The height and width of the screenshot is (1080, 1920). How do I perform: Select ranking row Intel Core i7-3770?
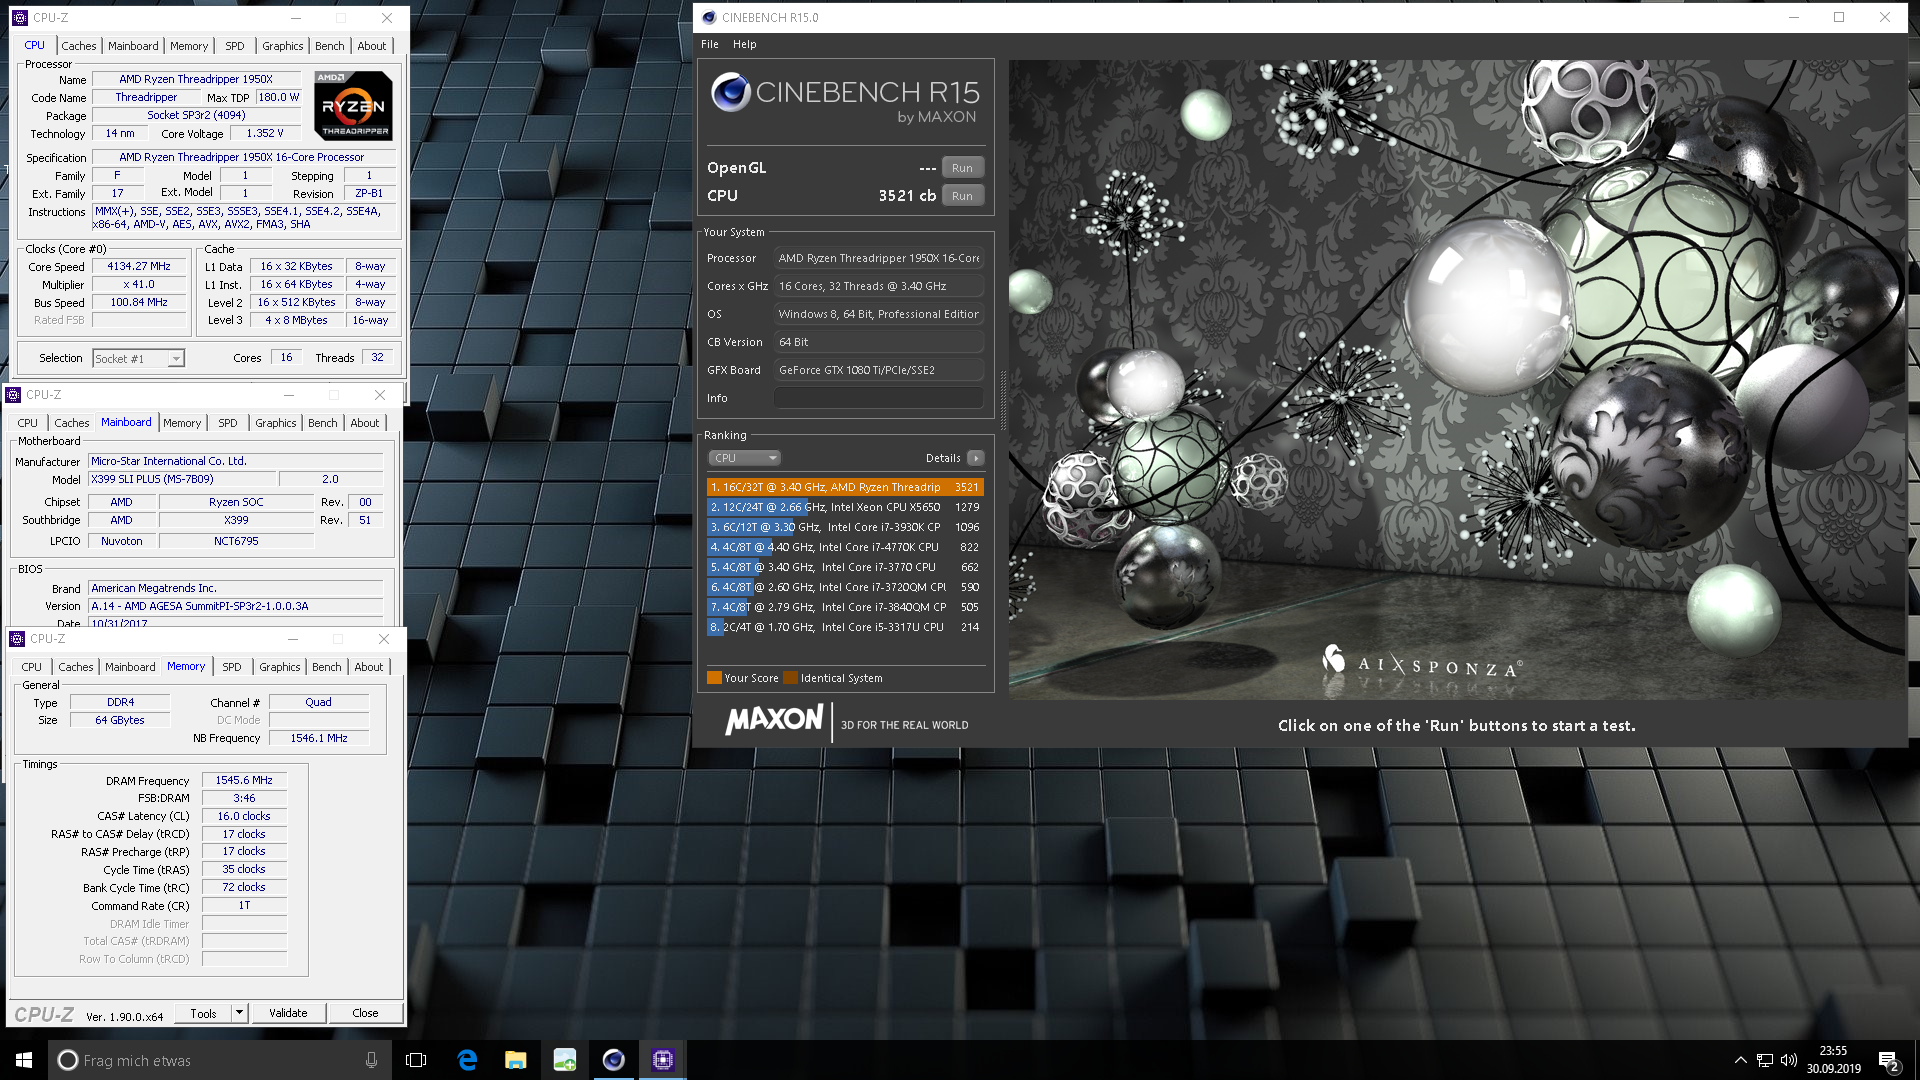(x=845, y=567)
